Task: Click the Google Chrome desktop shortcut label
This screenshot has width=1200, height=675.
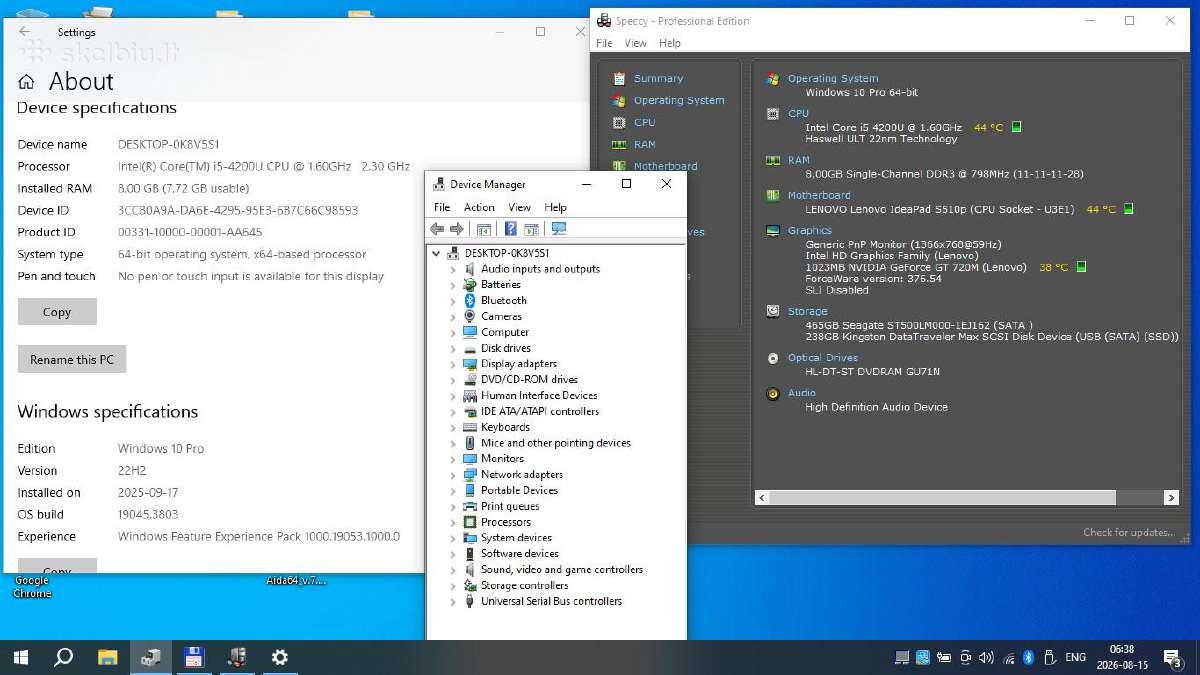Action: 32,587
